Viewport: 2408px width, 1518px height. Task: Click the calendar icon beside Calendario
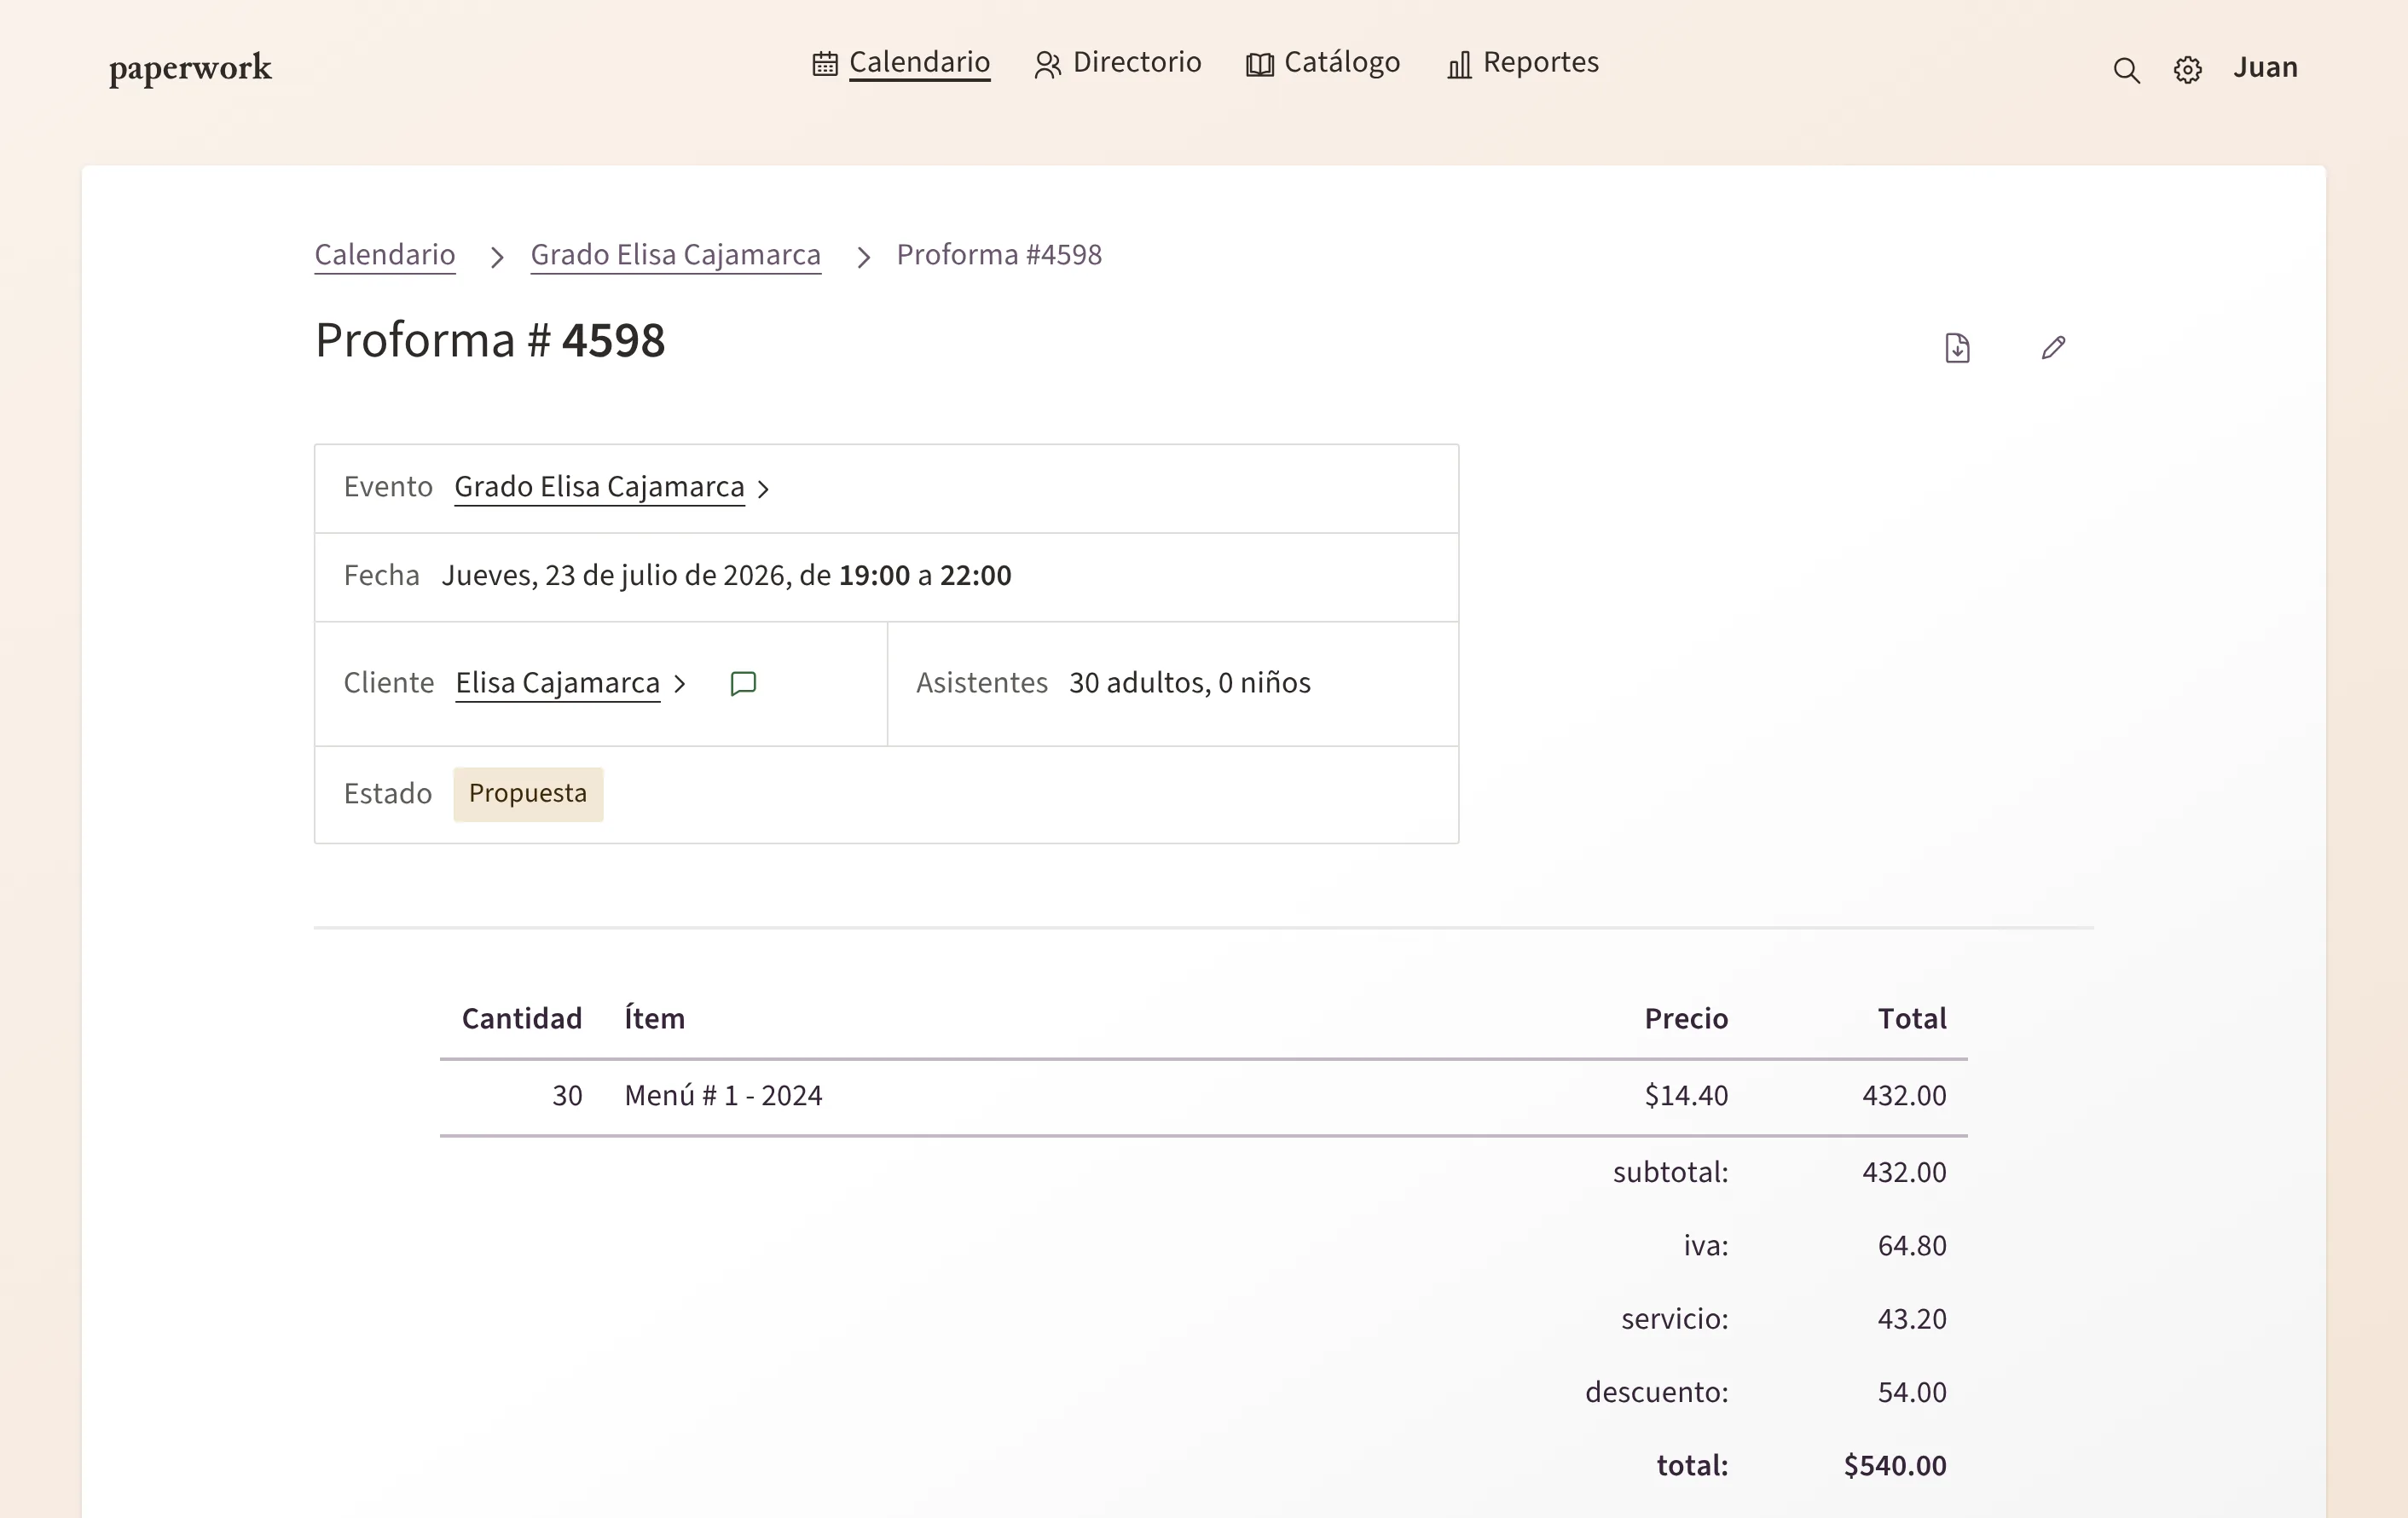[x=825, y=64]
